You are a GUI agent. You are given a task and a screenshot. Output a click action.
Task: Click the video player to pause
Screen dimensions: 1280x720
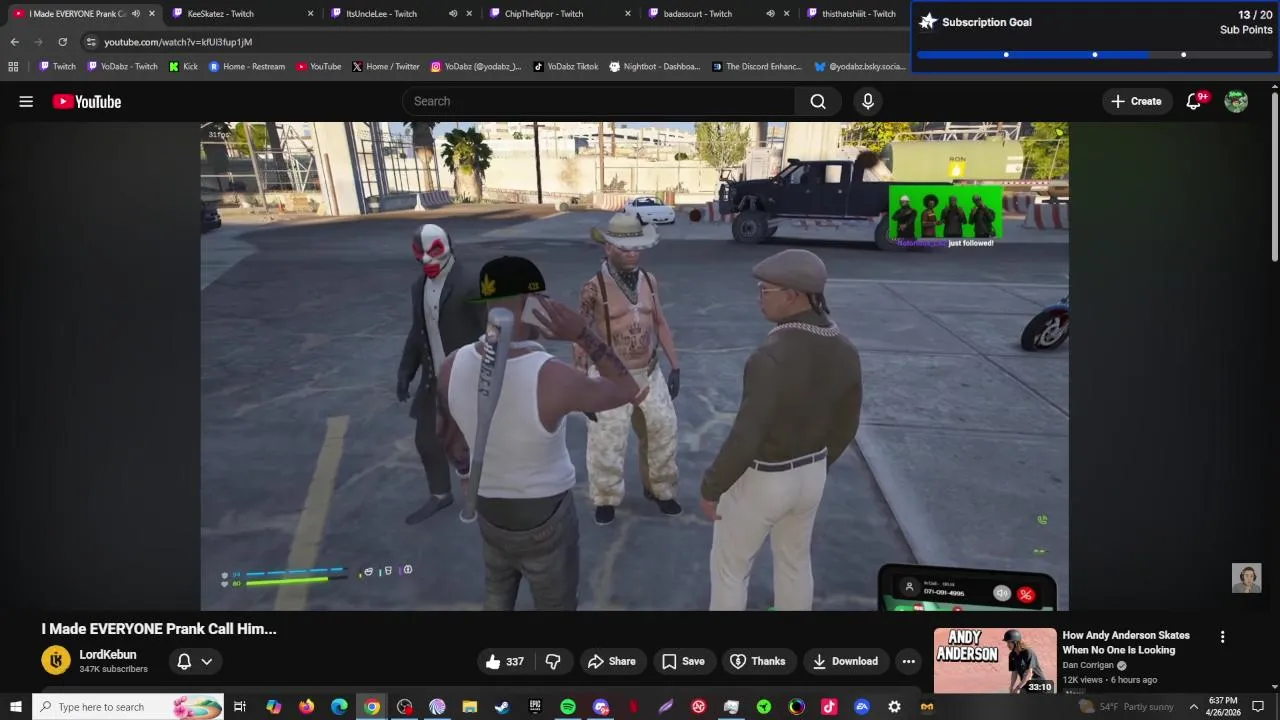pos(634,366)
